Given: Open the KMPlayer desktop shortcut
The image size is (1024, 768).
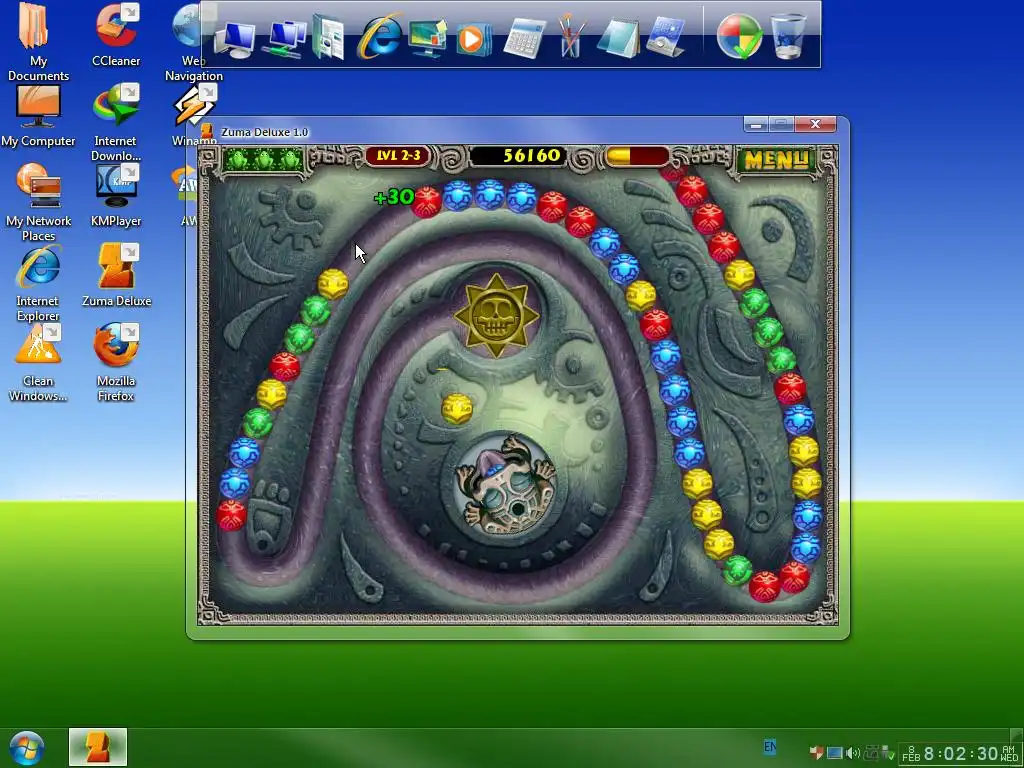Looking at the screenshot, I should point(116,196).
